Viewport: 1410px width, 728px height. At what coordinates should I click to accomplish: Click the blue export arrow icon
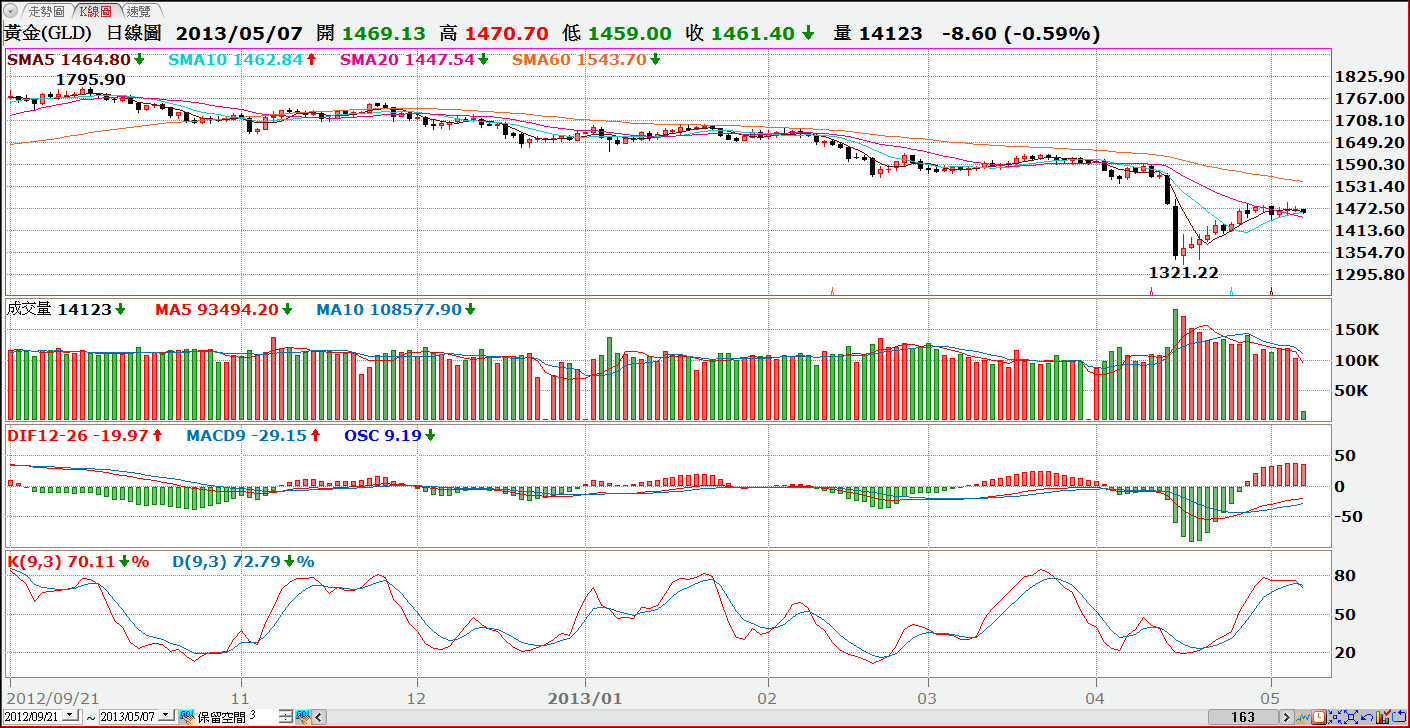1399,717
